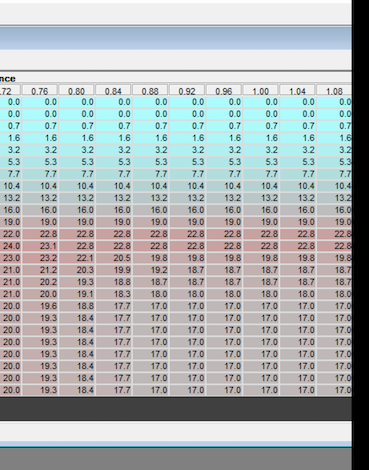The image size is (369, 470).
Task: Select 10.4 in the 0.92 column
Action: (x=188, y=186)
